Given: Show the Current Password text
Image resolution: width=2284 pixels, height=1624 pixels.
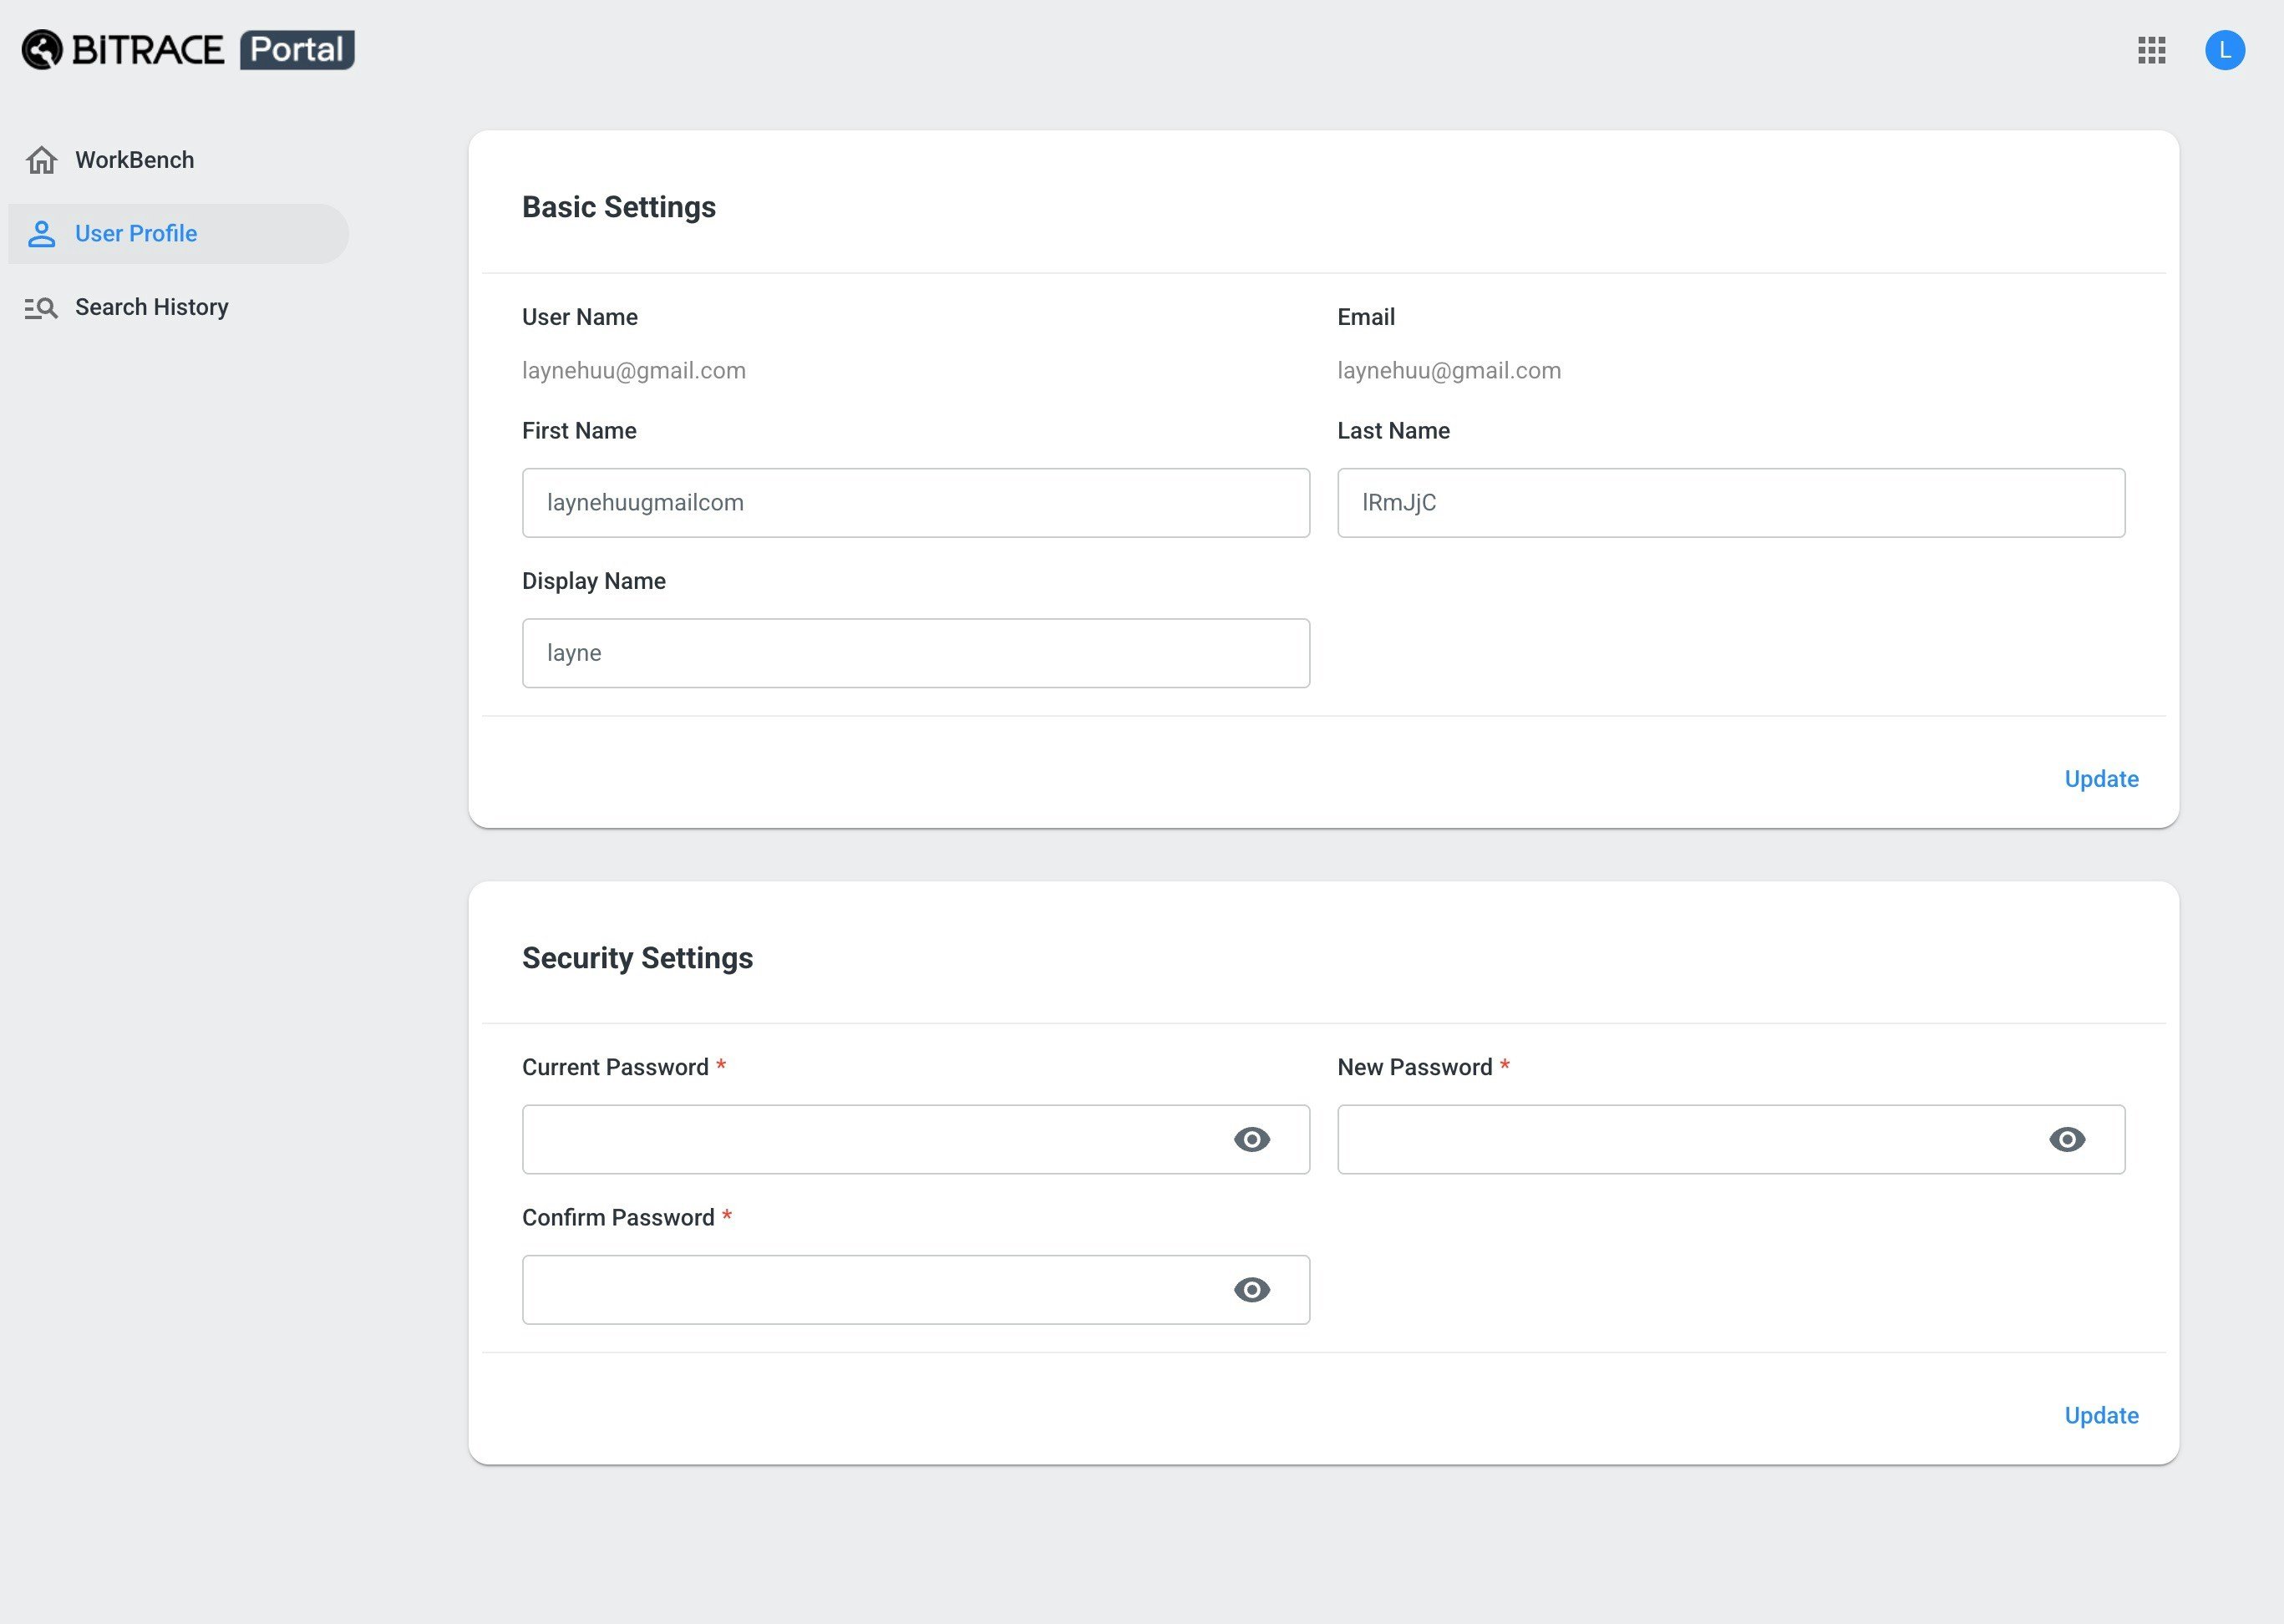Looking at the screenshot, I should coord(1251,1139).
